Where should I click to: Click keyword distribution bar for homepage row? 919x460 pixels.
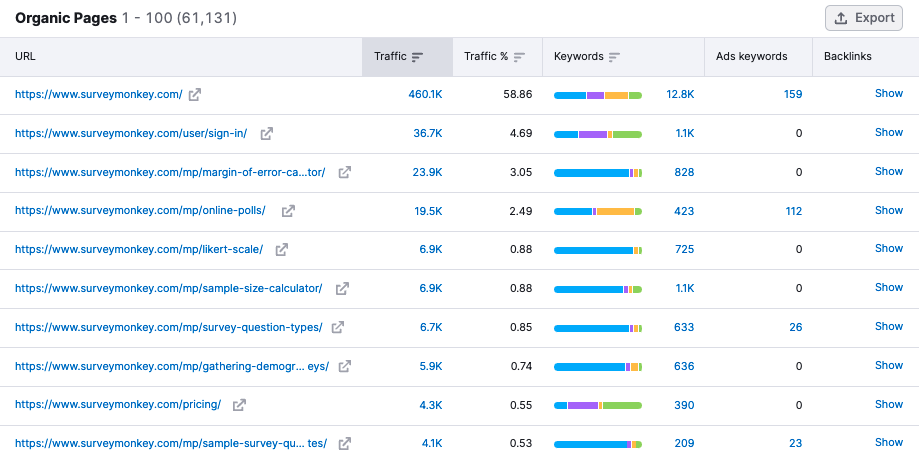coord(598,95)
